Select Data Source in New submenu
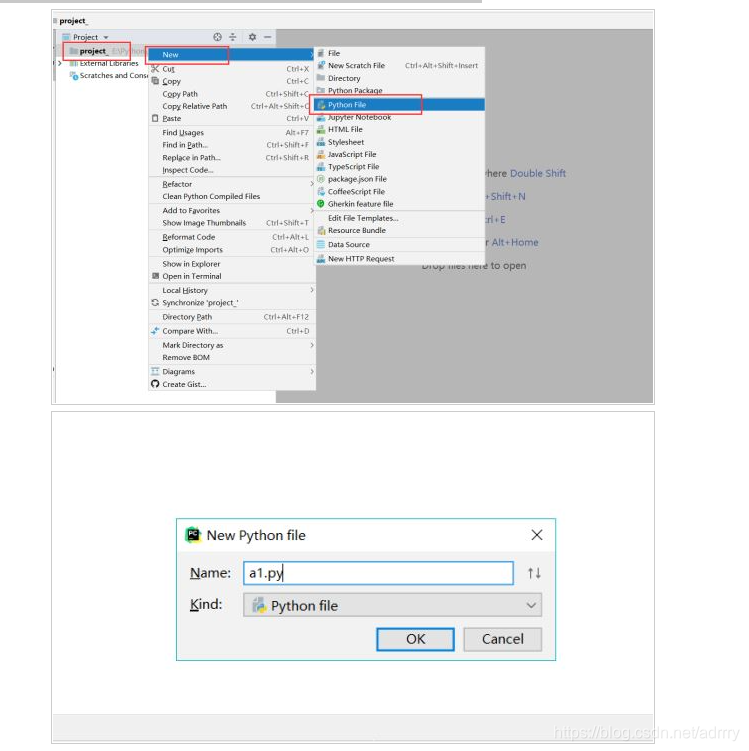 (399, 245)
